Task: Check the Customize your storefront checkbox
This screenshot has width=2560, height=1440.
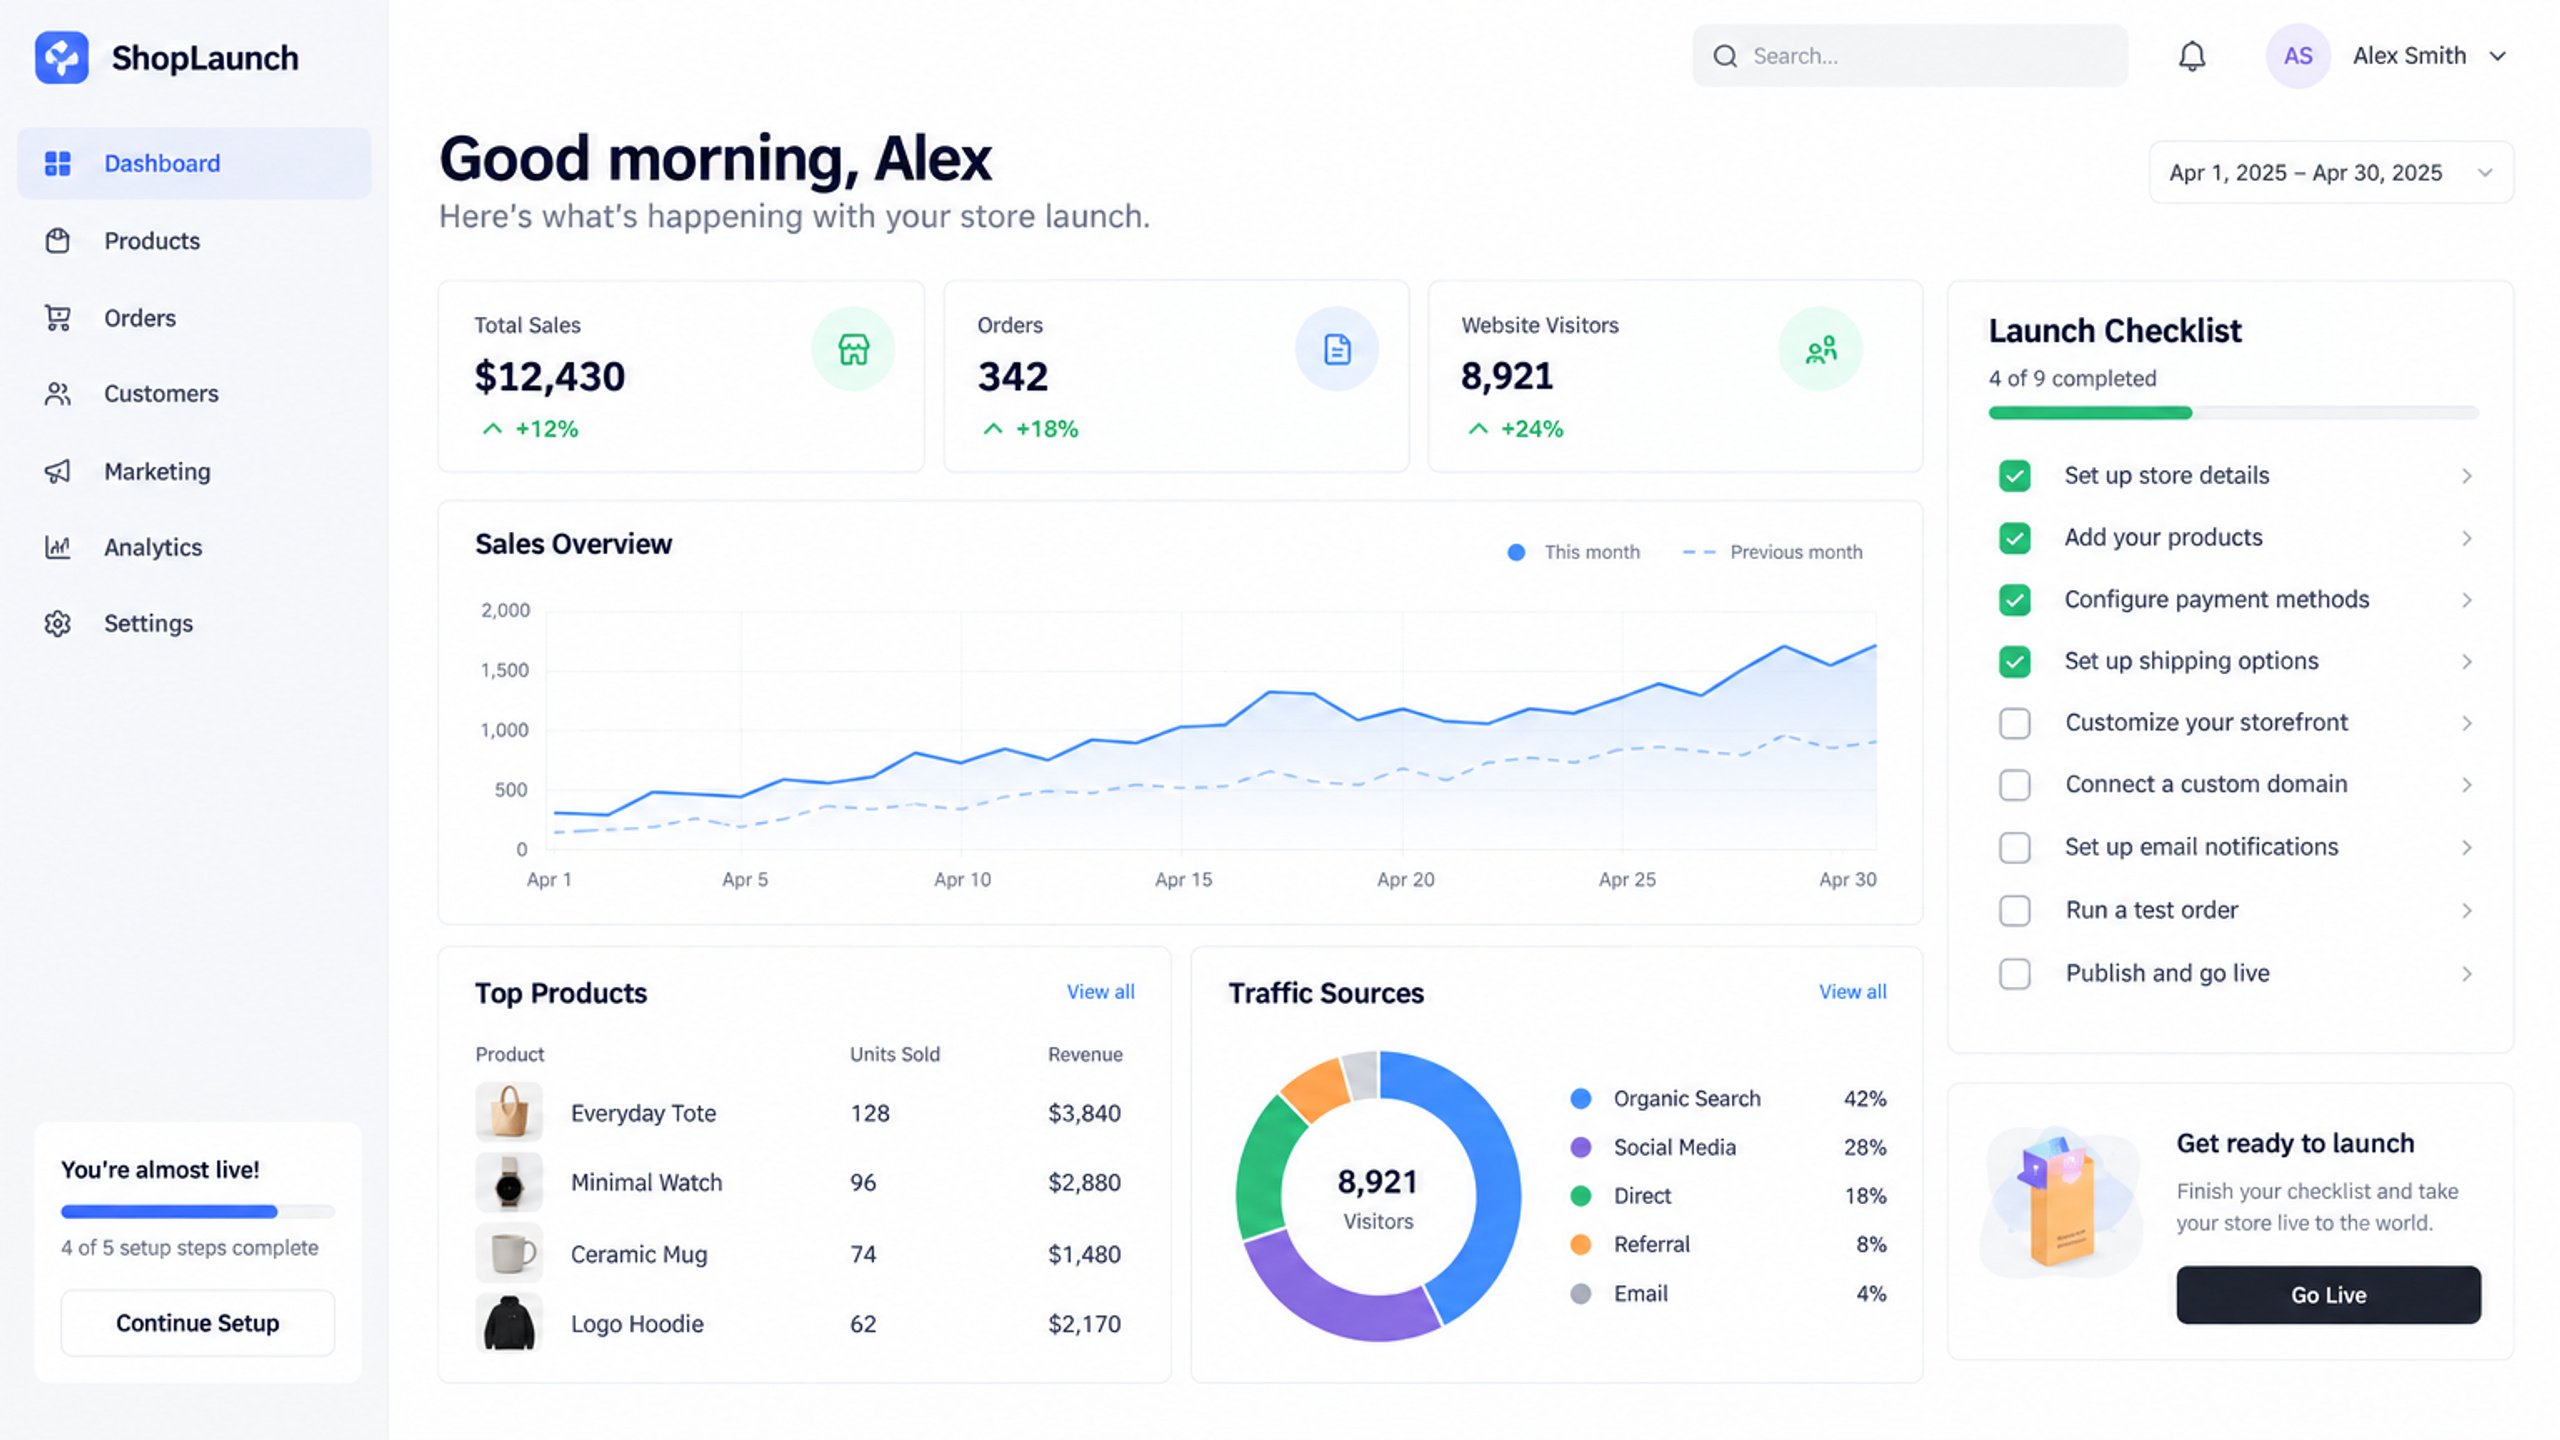Action: (x=2015, y=723)
